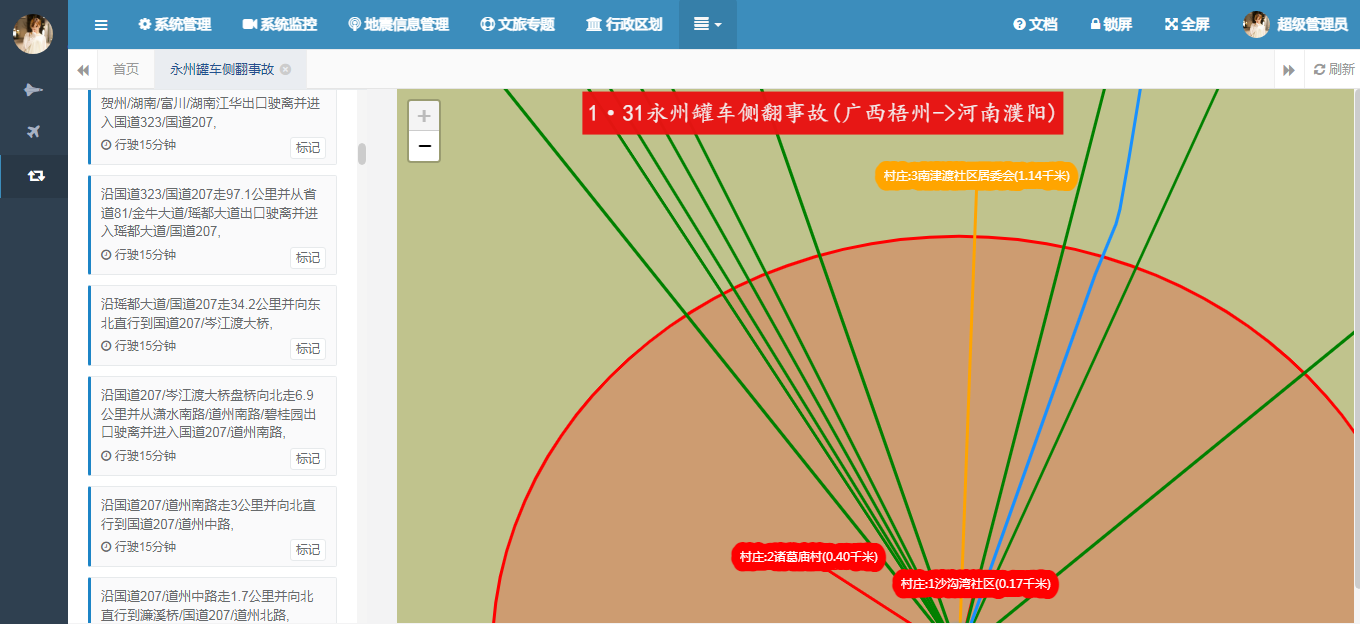The width and height of the screenshot is (1360, 624).
Task: Zoom in the map with plus button
Action: [424, 116]
